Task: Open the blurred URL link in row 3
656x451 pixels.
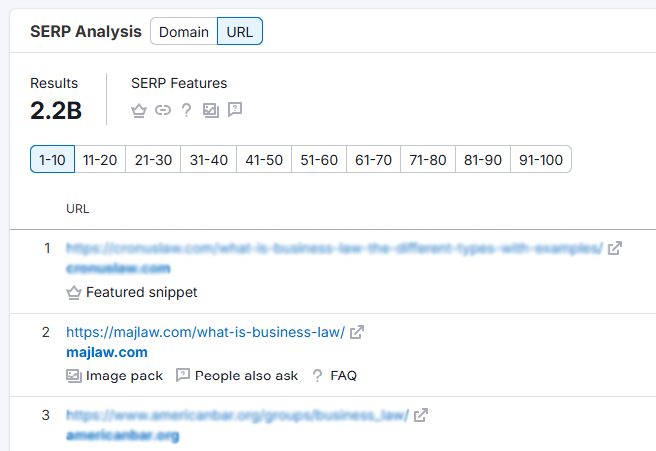Action: [x=238, y=415]
